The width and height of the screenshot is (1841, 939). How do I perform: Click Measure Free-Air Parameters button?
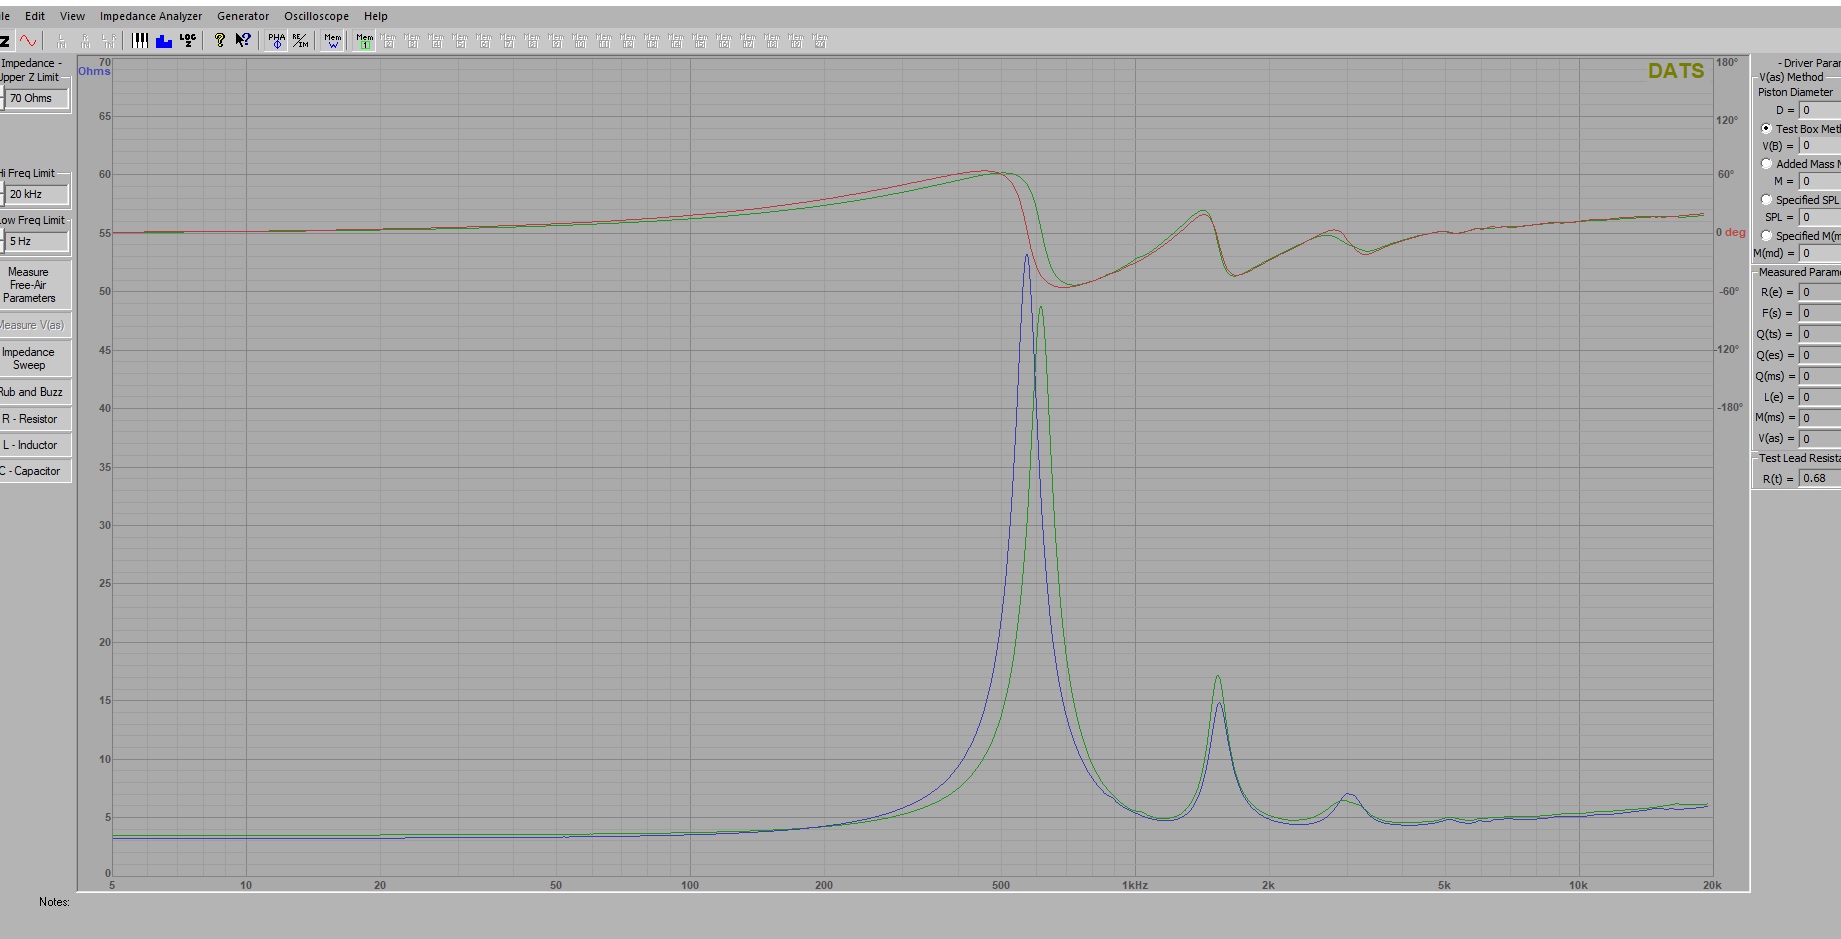(x=34, y=285)
